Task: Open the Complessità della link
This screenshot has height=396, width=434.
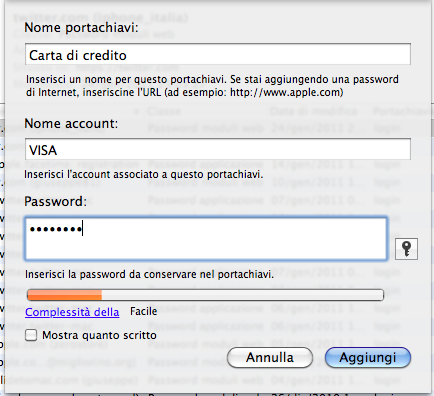Action: (72, 312)
